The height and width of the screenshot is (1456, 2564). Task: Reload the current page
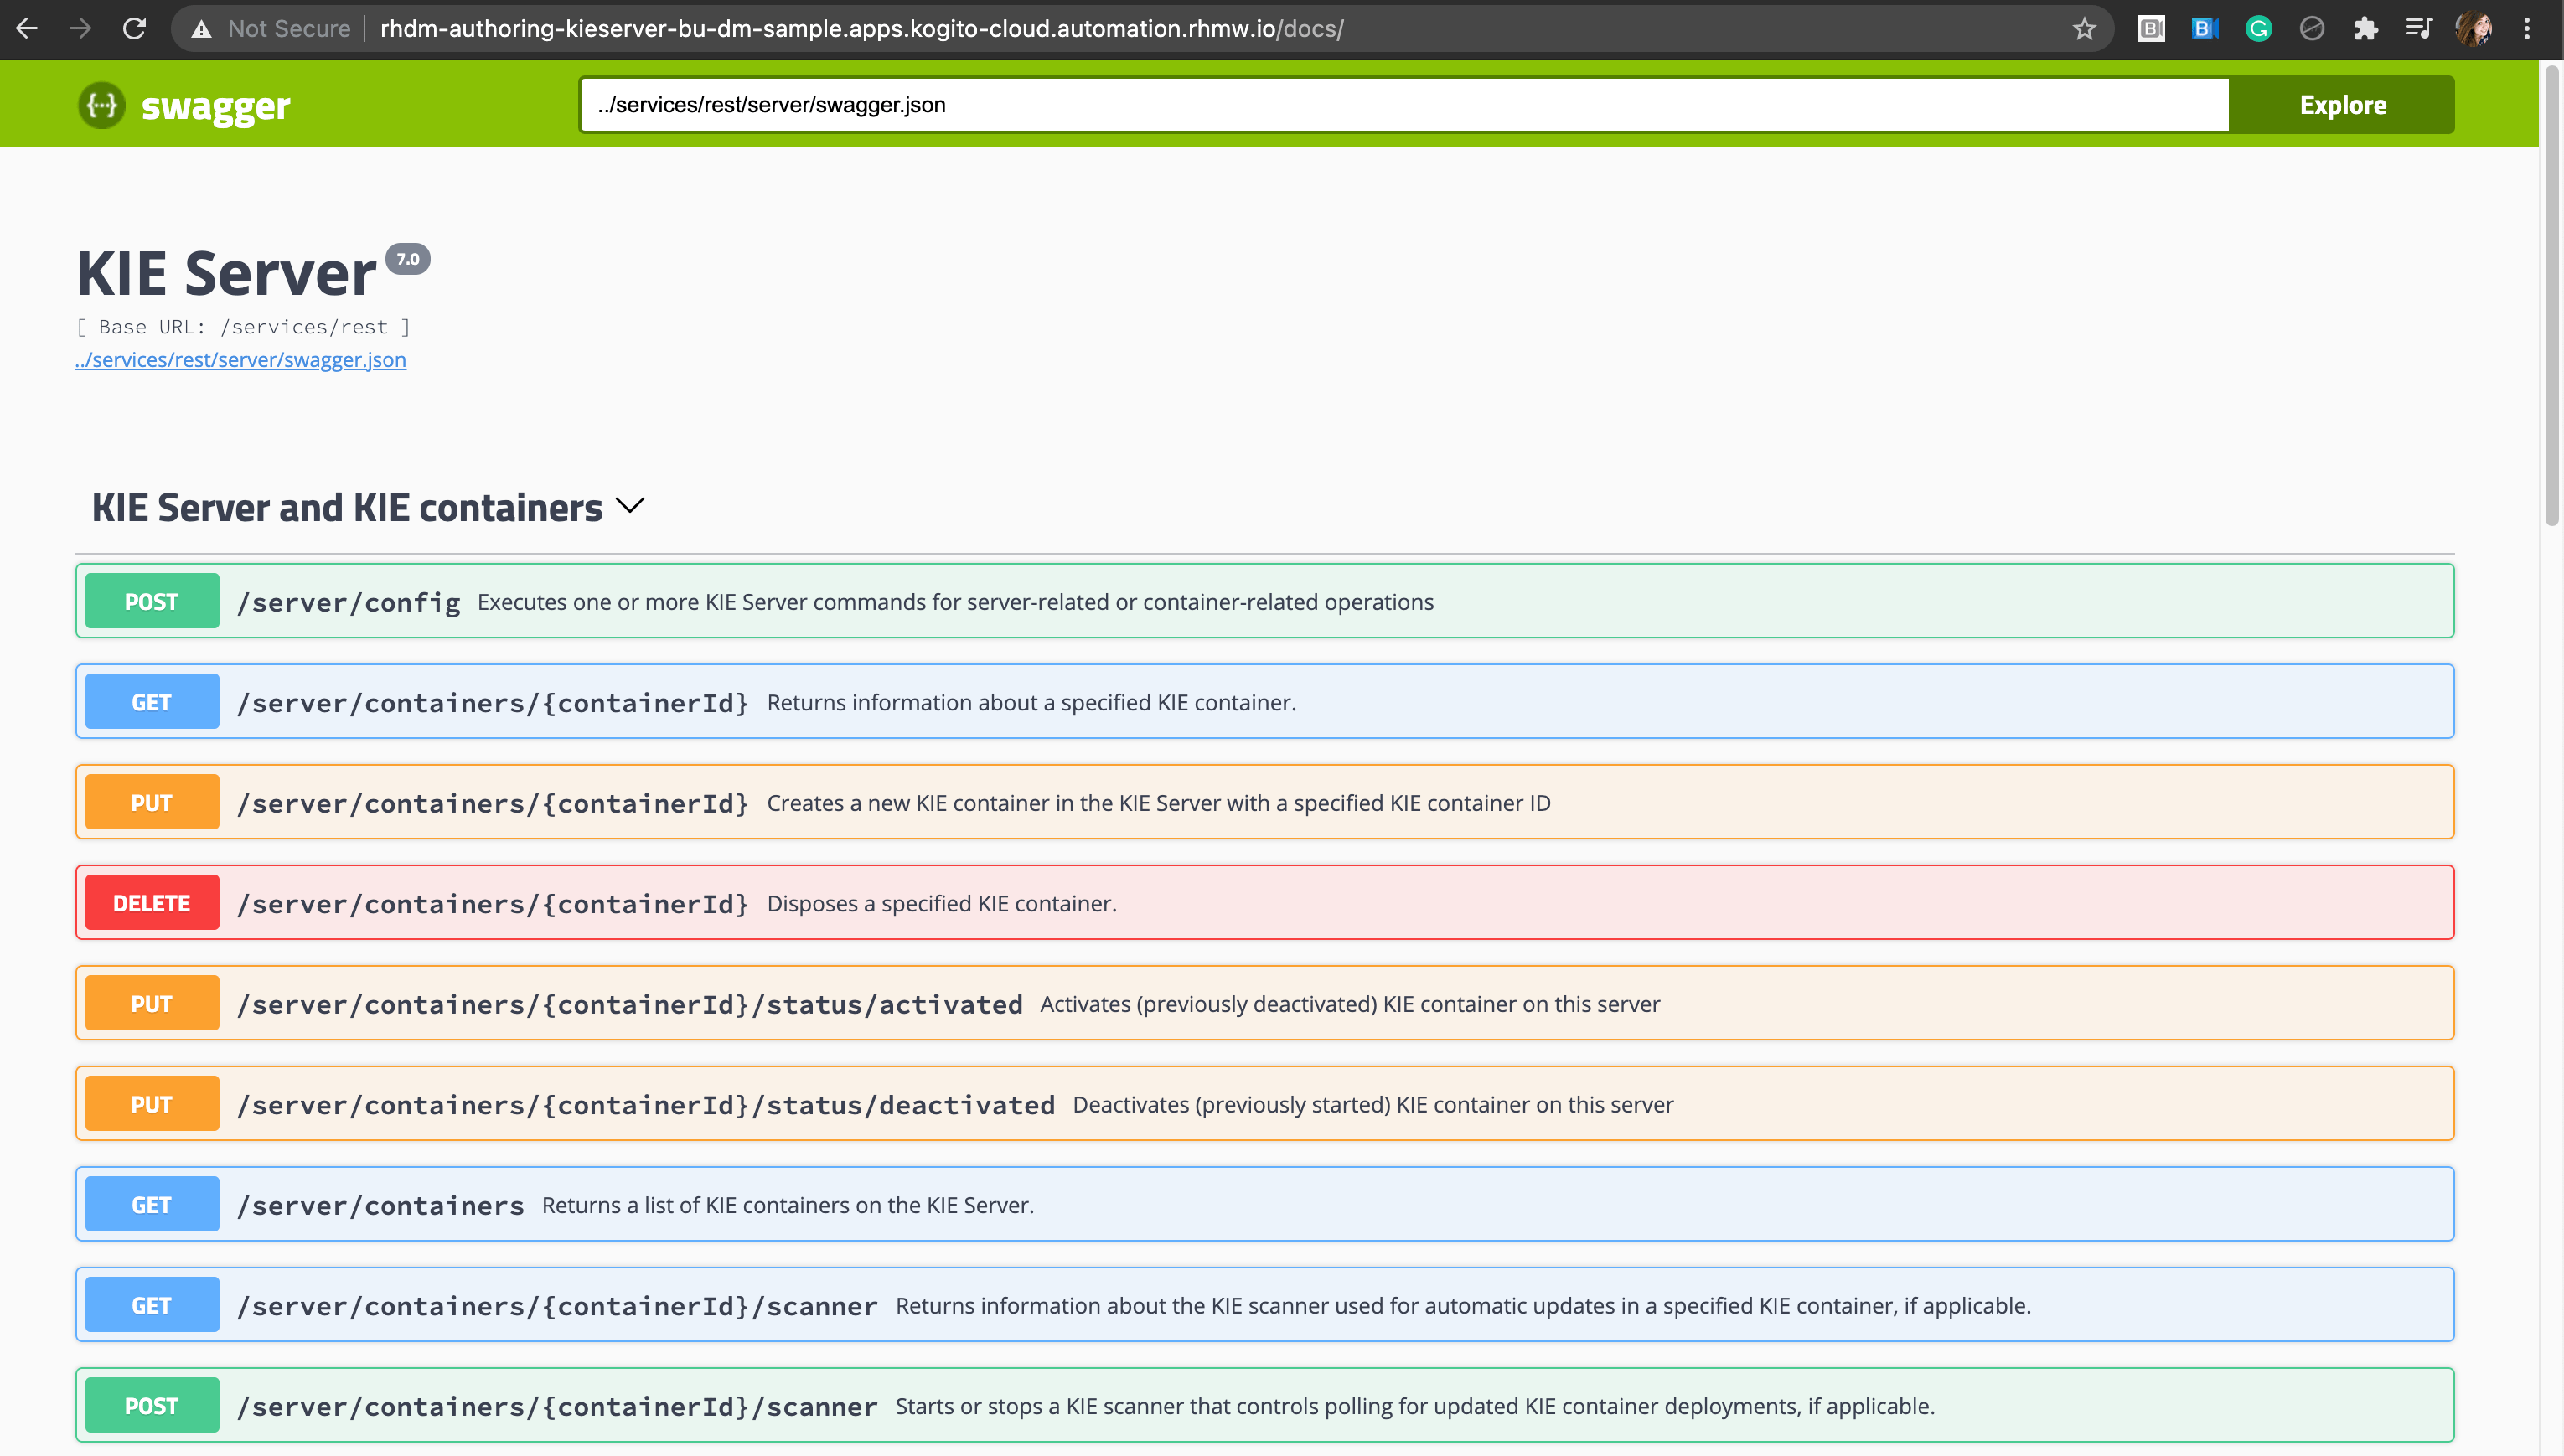click(x=134, y=28)
